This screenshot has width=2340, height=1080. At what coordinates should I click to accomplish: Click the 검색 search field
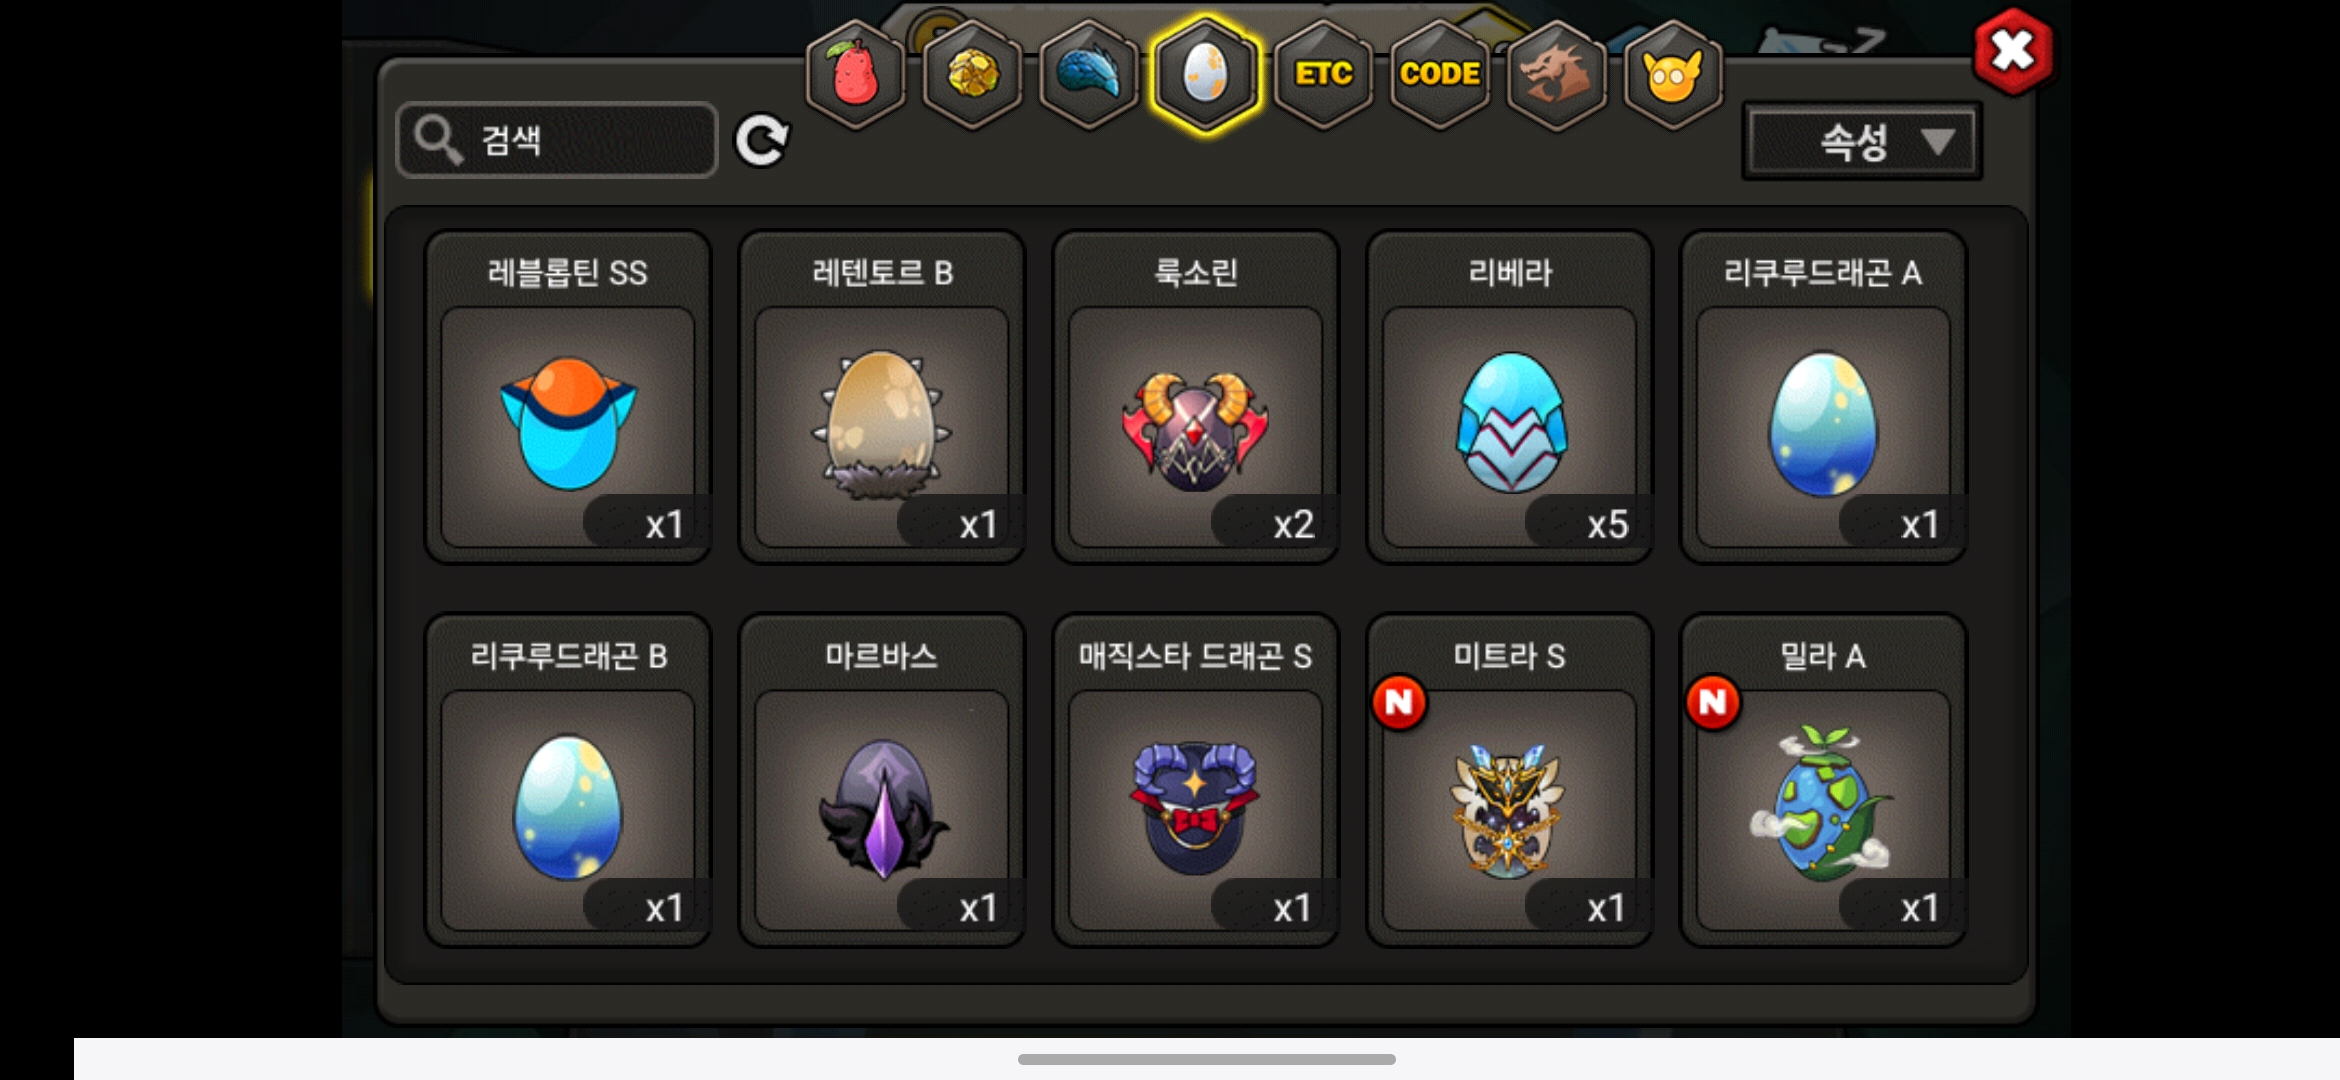pos(557,140)
